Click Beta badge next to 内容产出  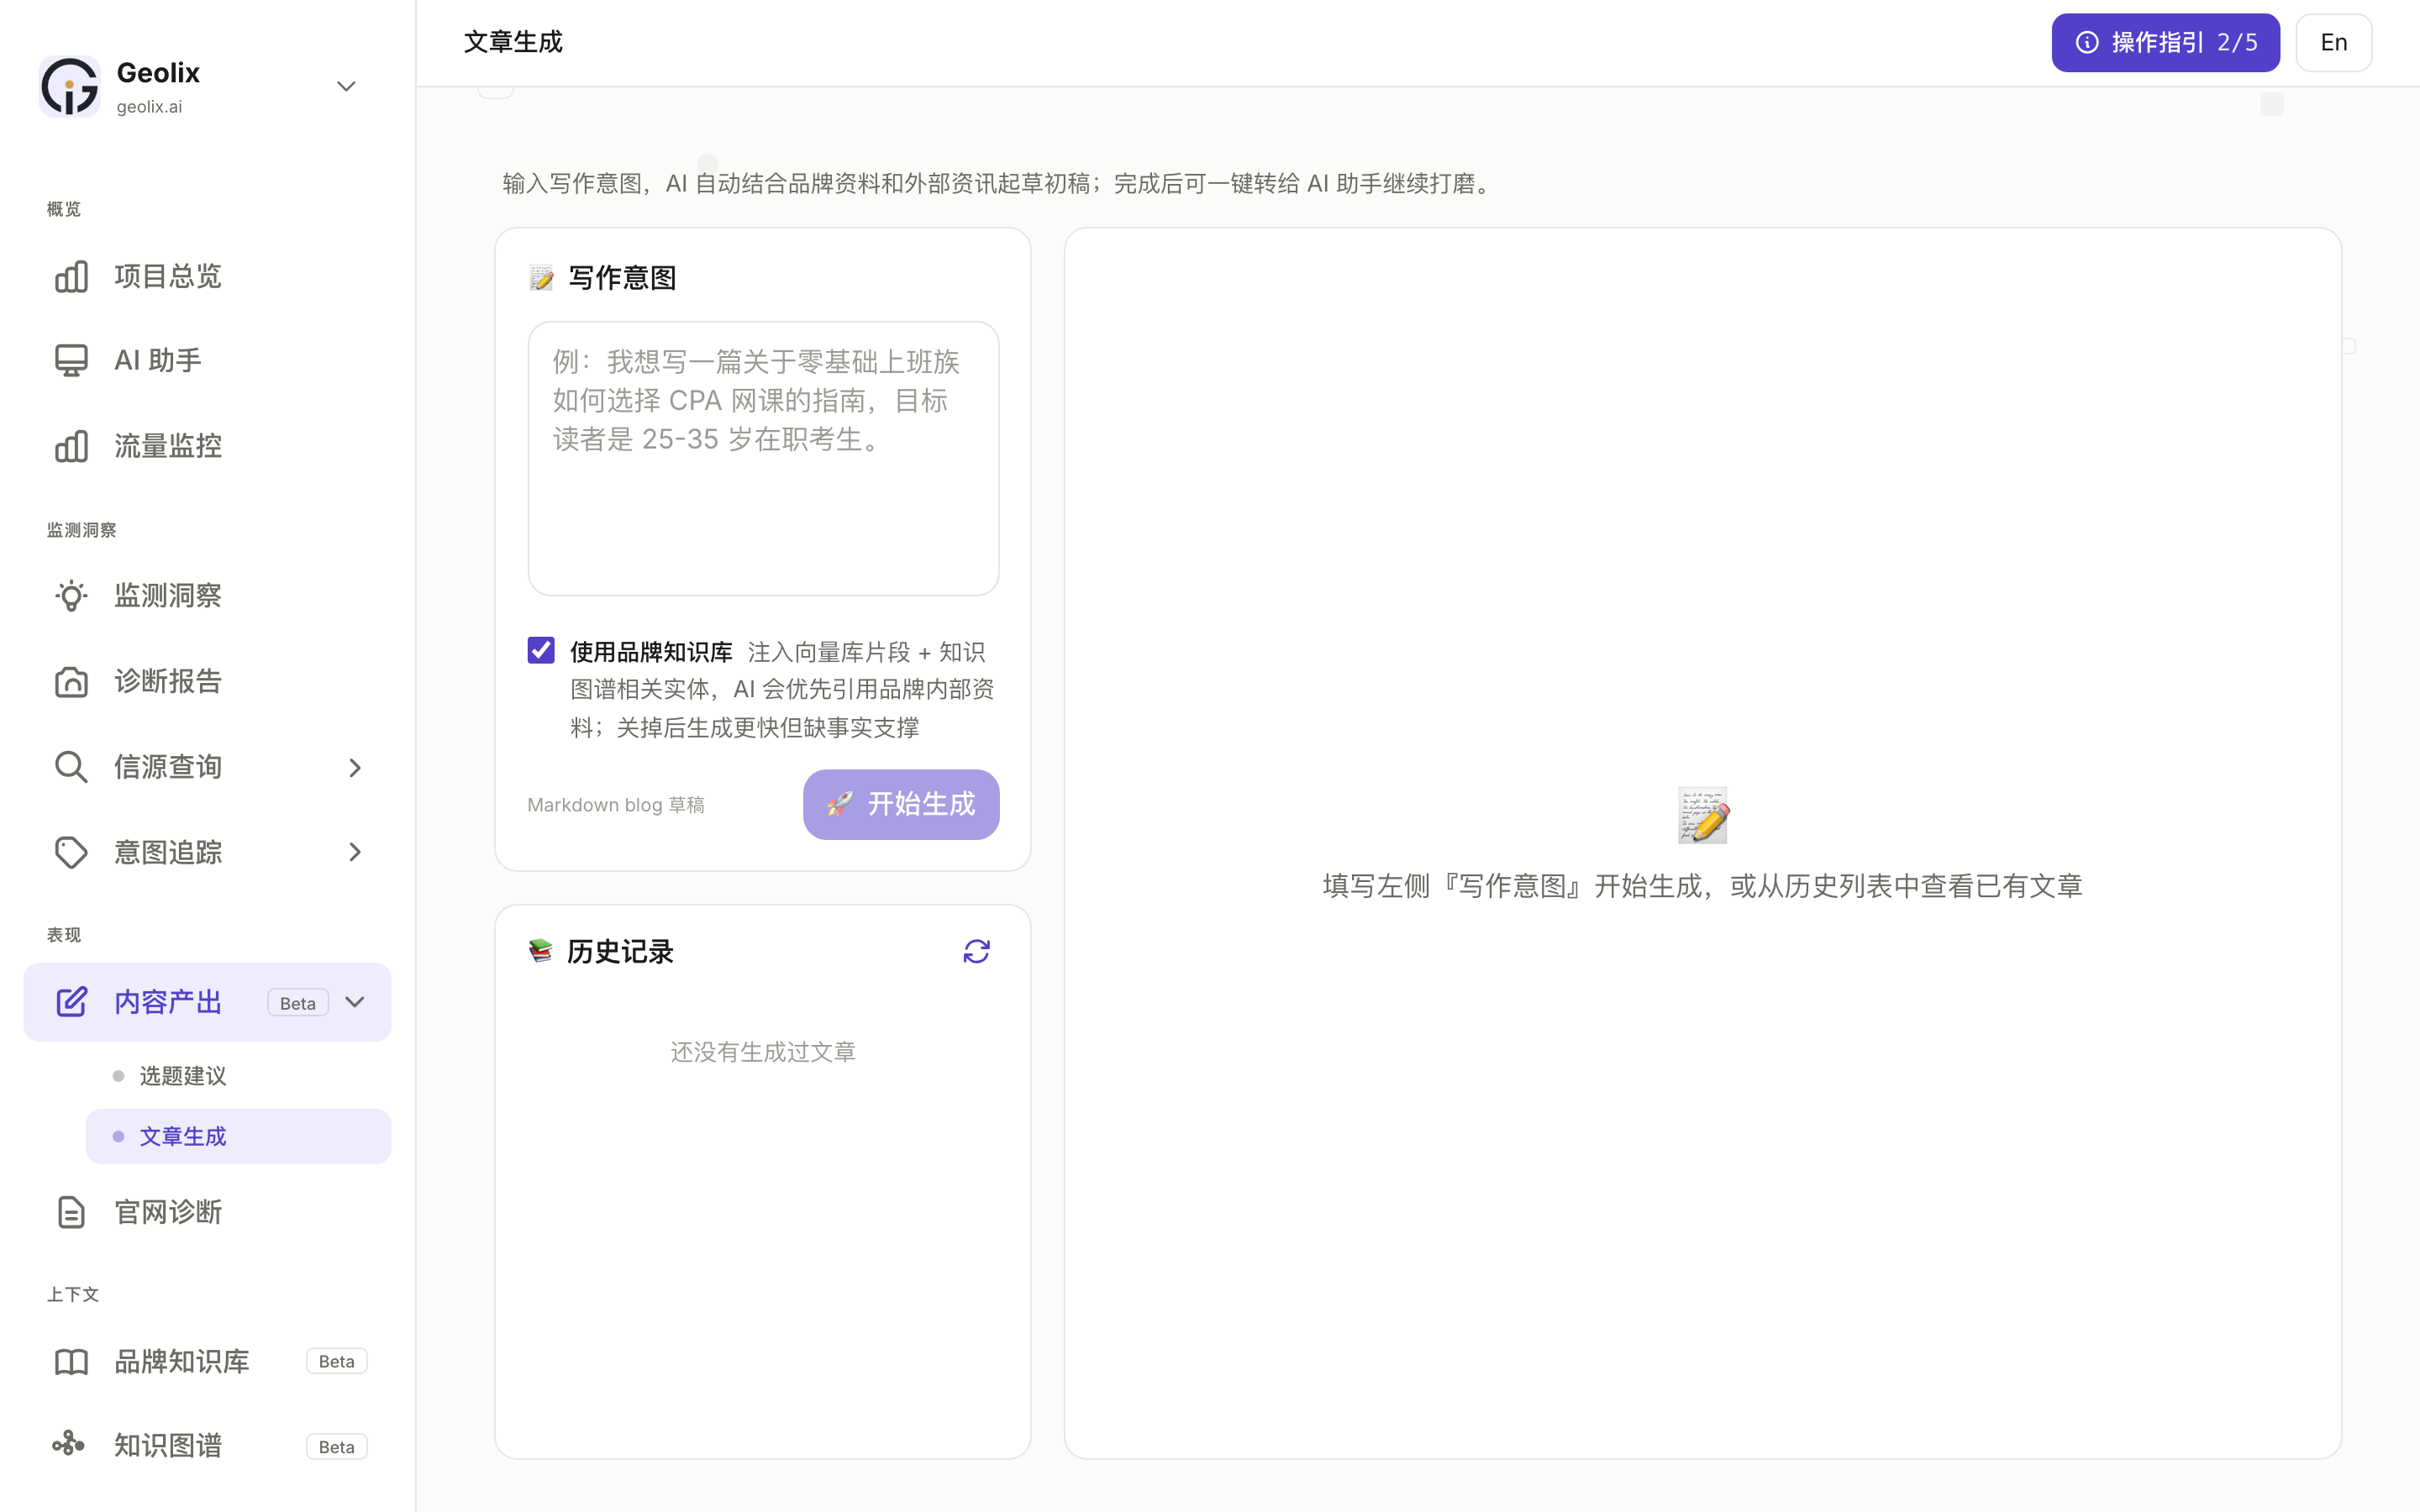click(x=298, y=1003)
